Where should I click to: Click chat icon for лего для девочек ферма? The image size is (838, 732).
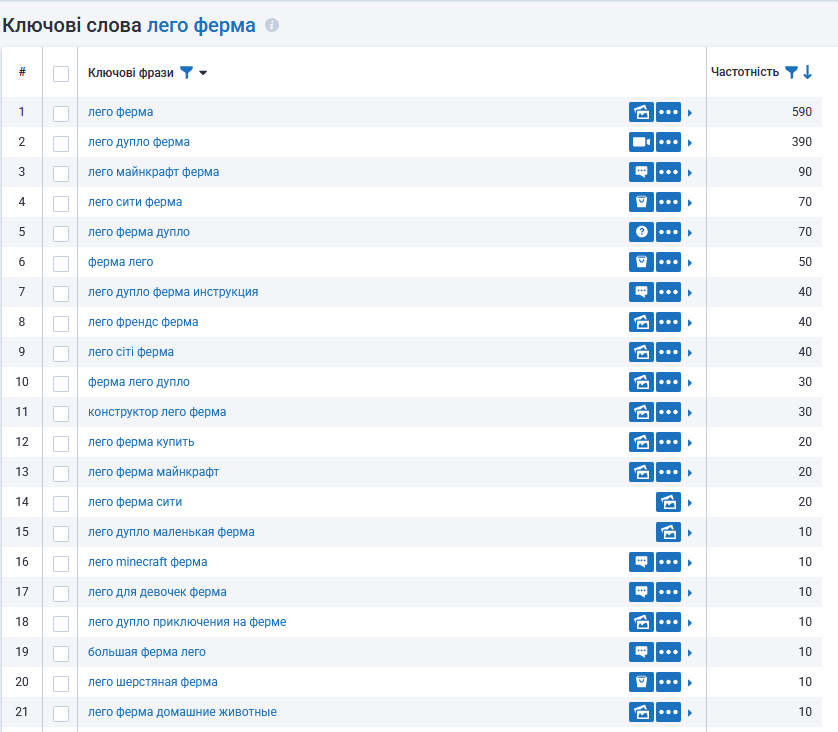click(641, 592)
